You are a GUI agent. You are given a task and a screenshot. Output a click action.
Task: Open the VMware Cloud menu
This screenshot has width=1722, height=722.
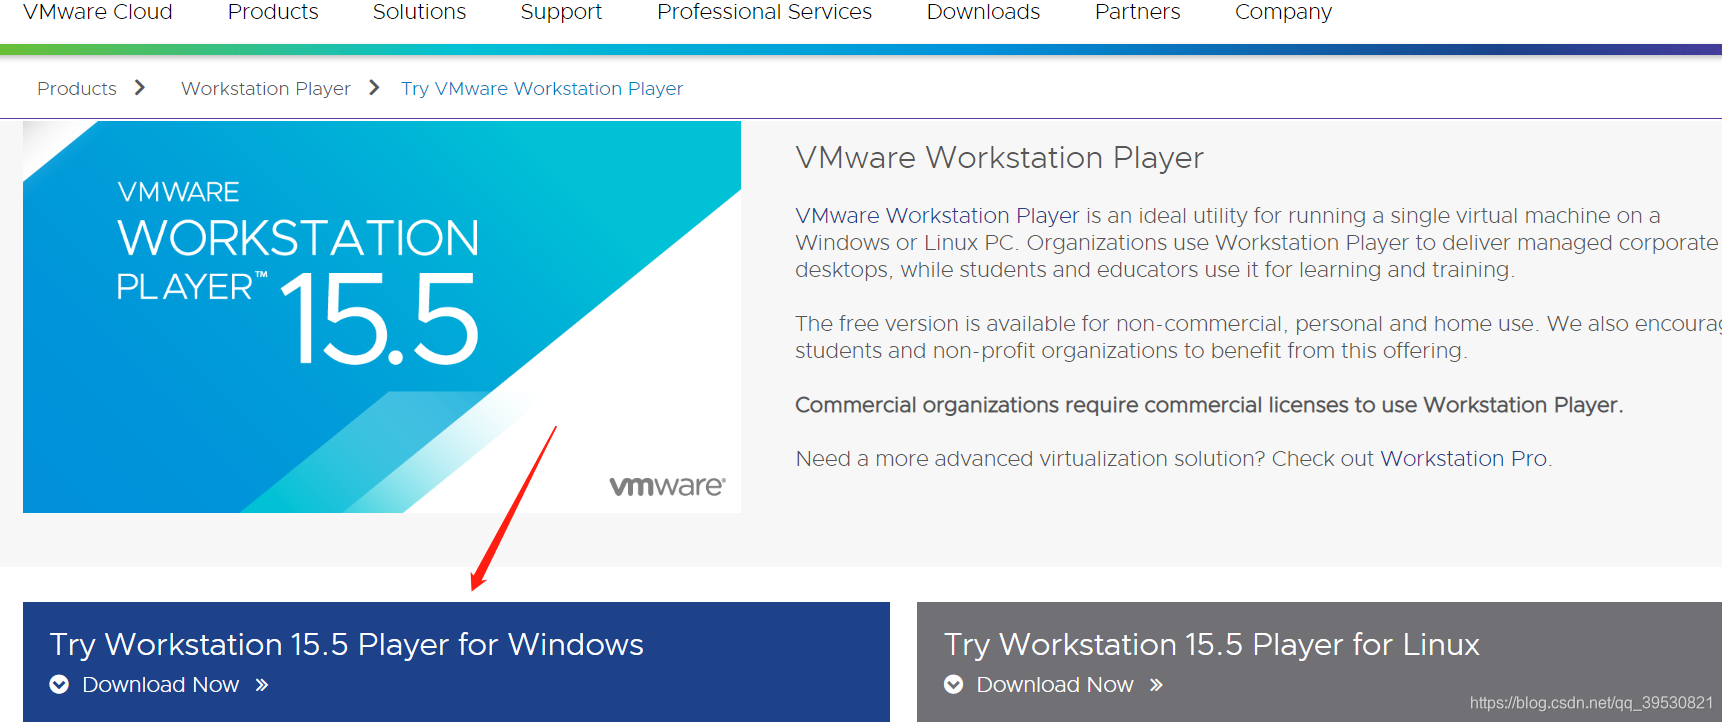pos(97,12)
